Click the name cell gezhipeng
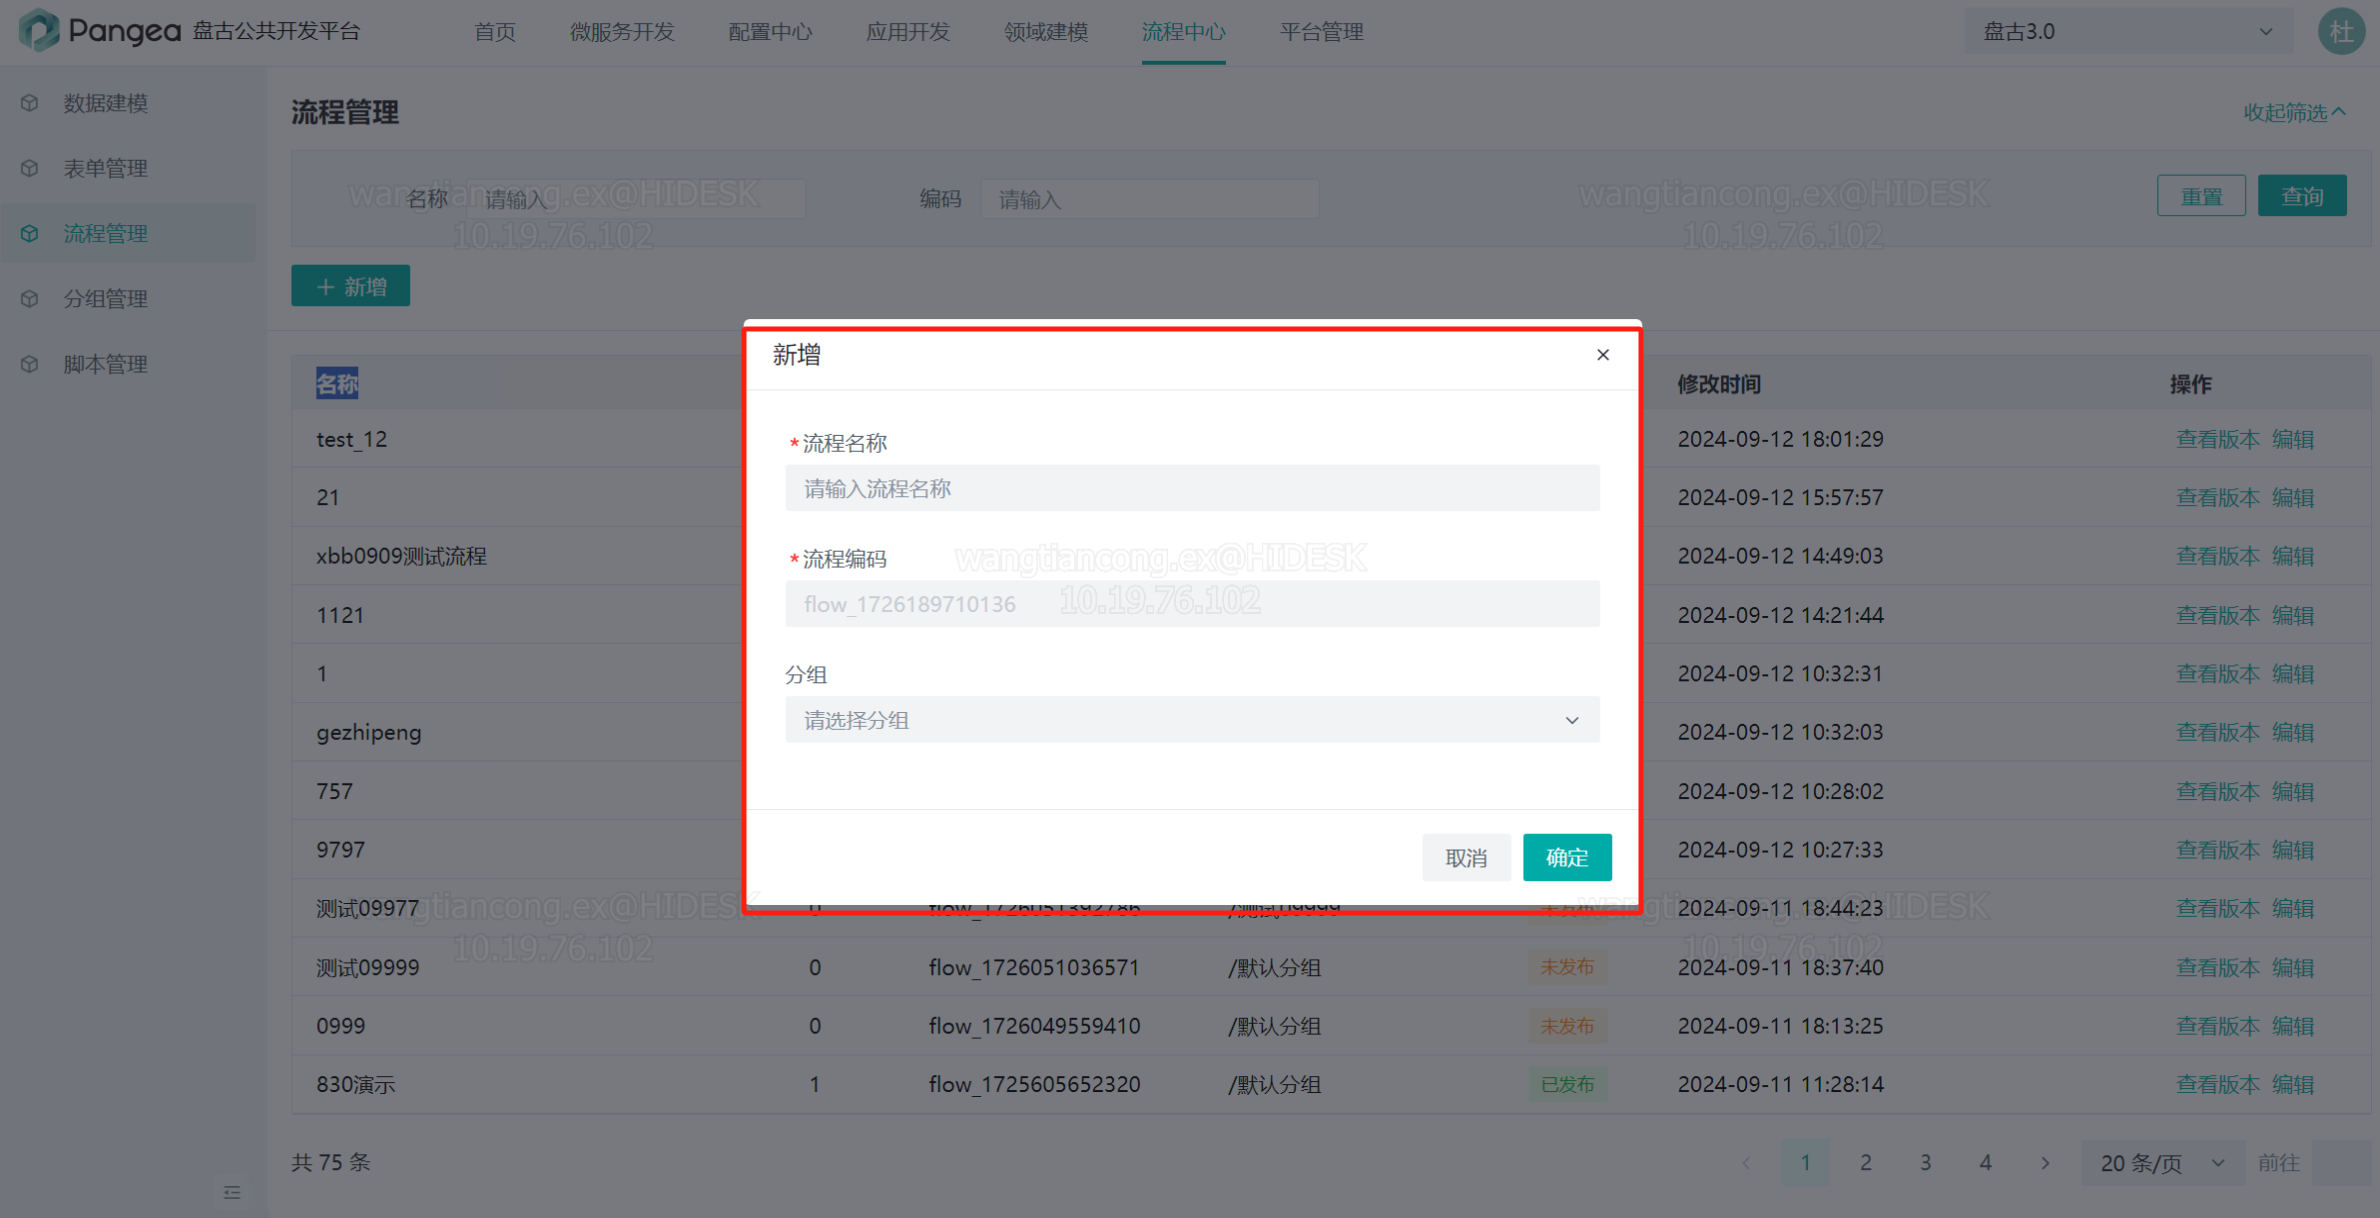Image resolution: width=2380 pixels, height=1218 pixels. [369, 732]
